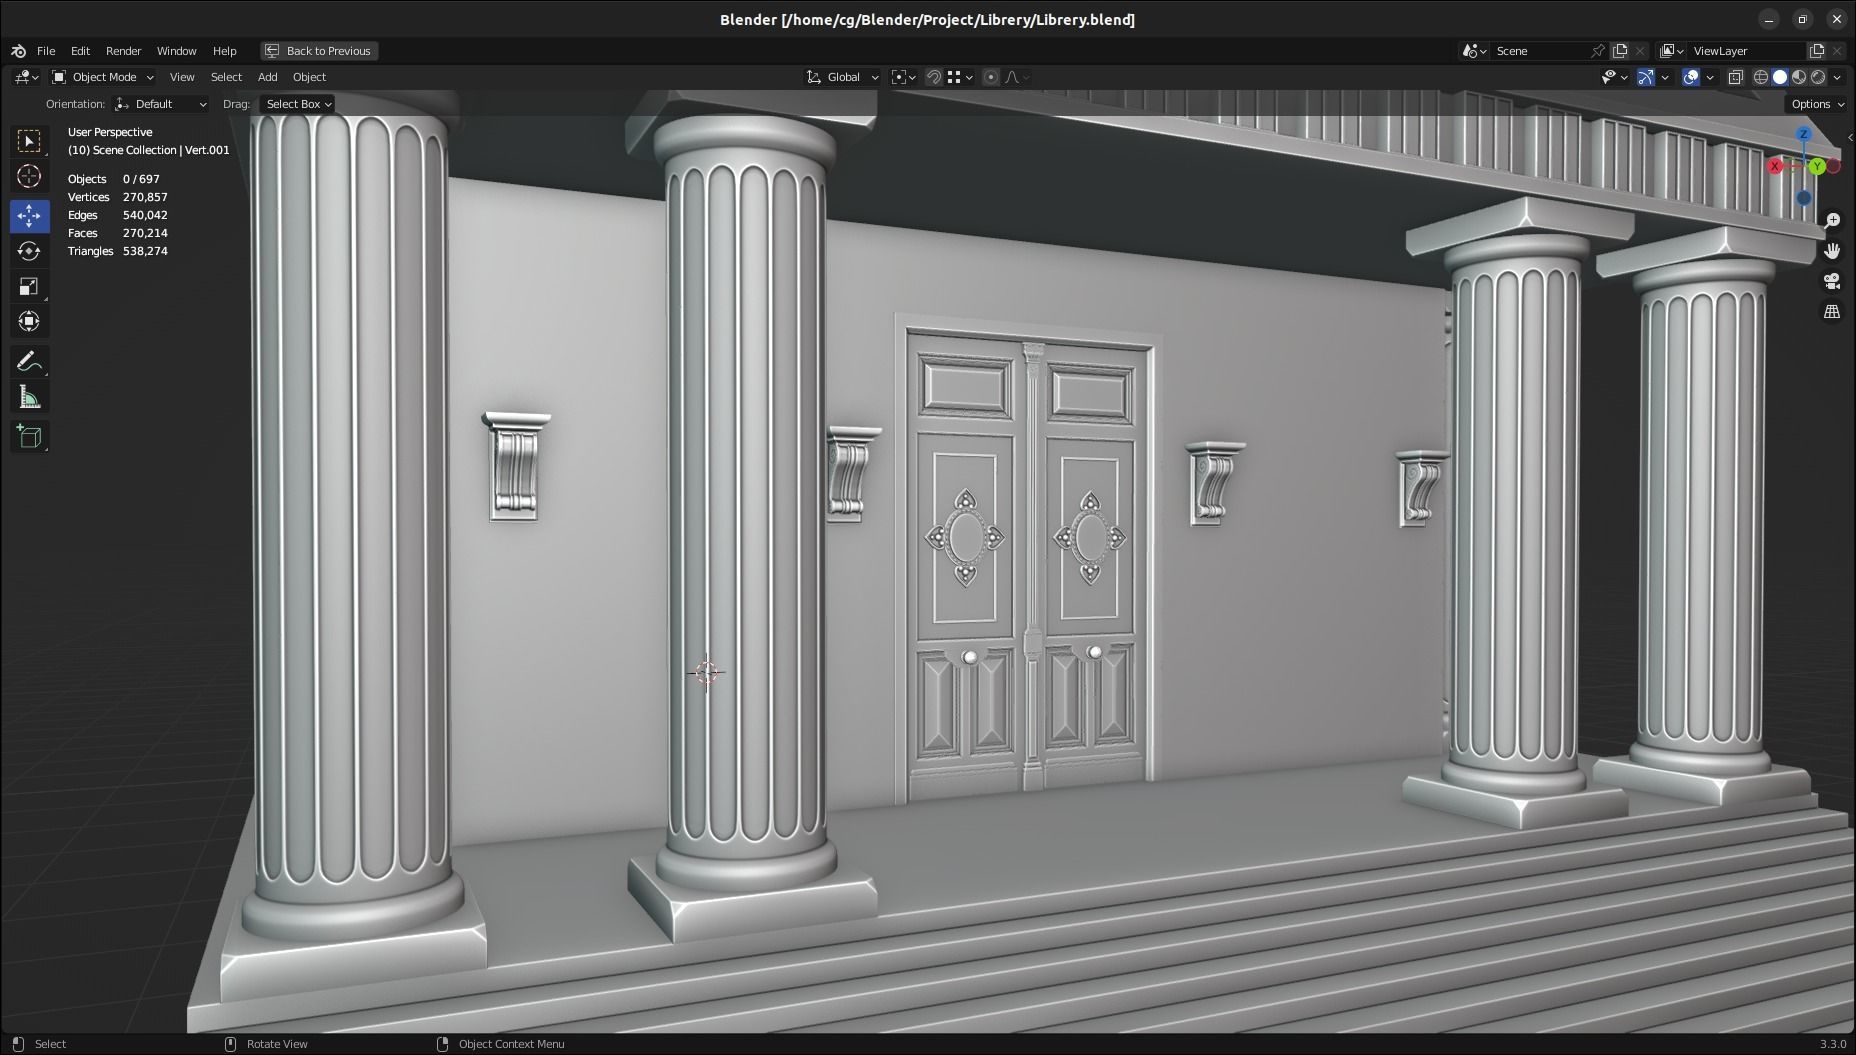Open the selectability and visibility dropdown
1856x1055 pixels.
tap(1614, 77)
